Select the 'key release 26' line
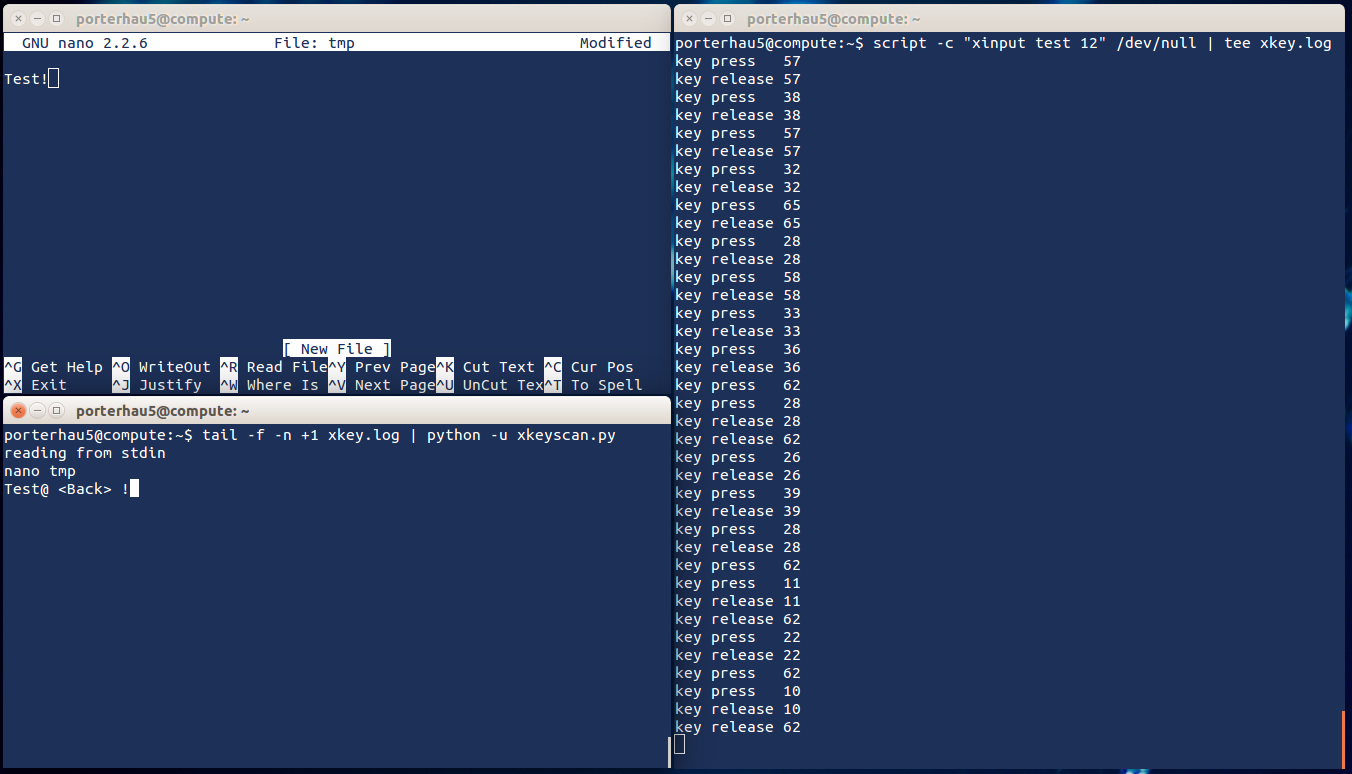Screen dimensions: 1352x774 [x=738, y=475]
